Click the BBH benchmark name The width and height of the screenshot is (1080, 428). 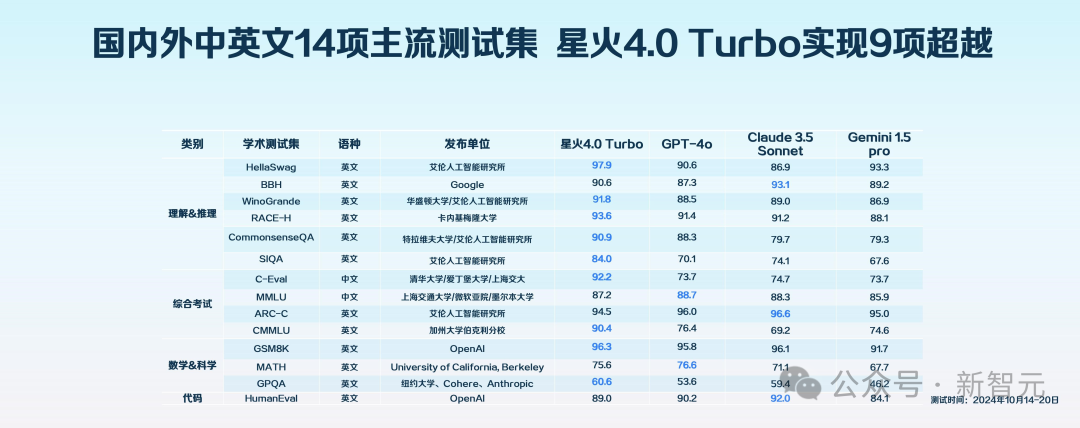click(x=271, y=184)
